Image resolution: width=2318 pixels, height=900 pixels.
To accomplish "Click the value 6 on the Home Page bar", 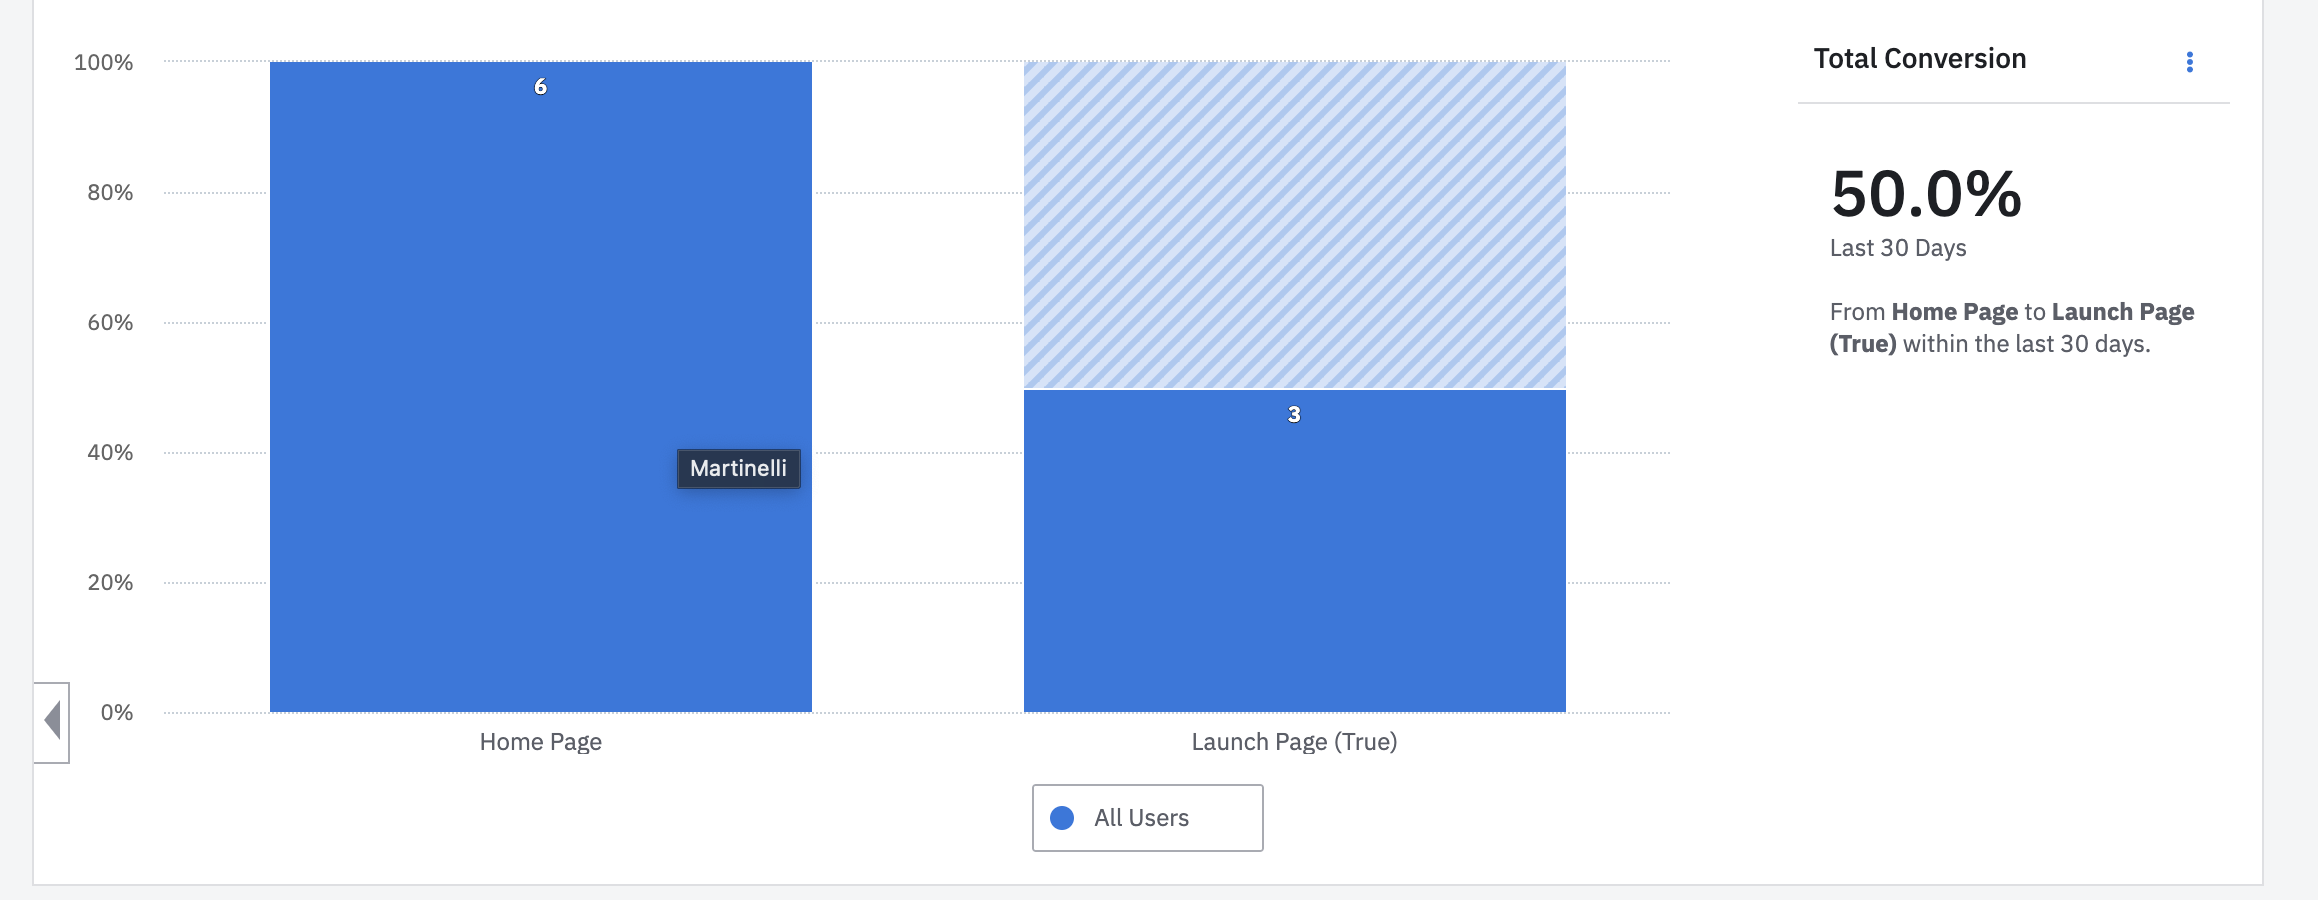I will 540,86.
